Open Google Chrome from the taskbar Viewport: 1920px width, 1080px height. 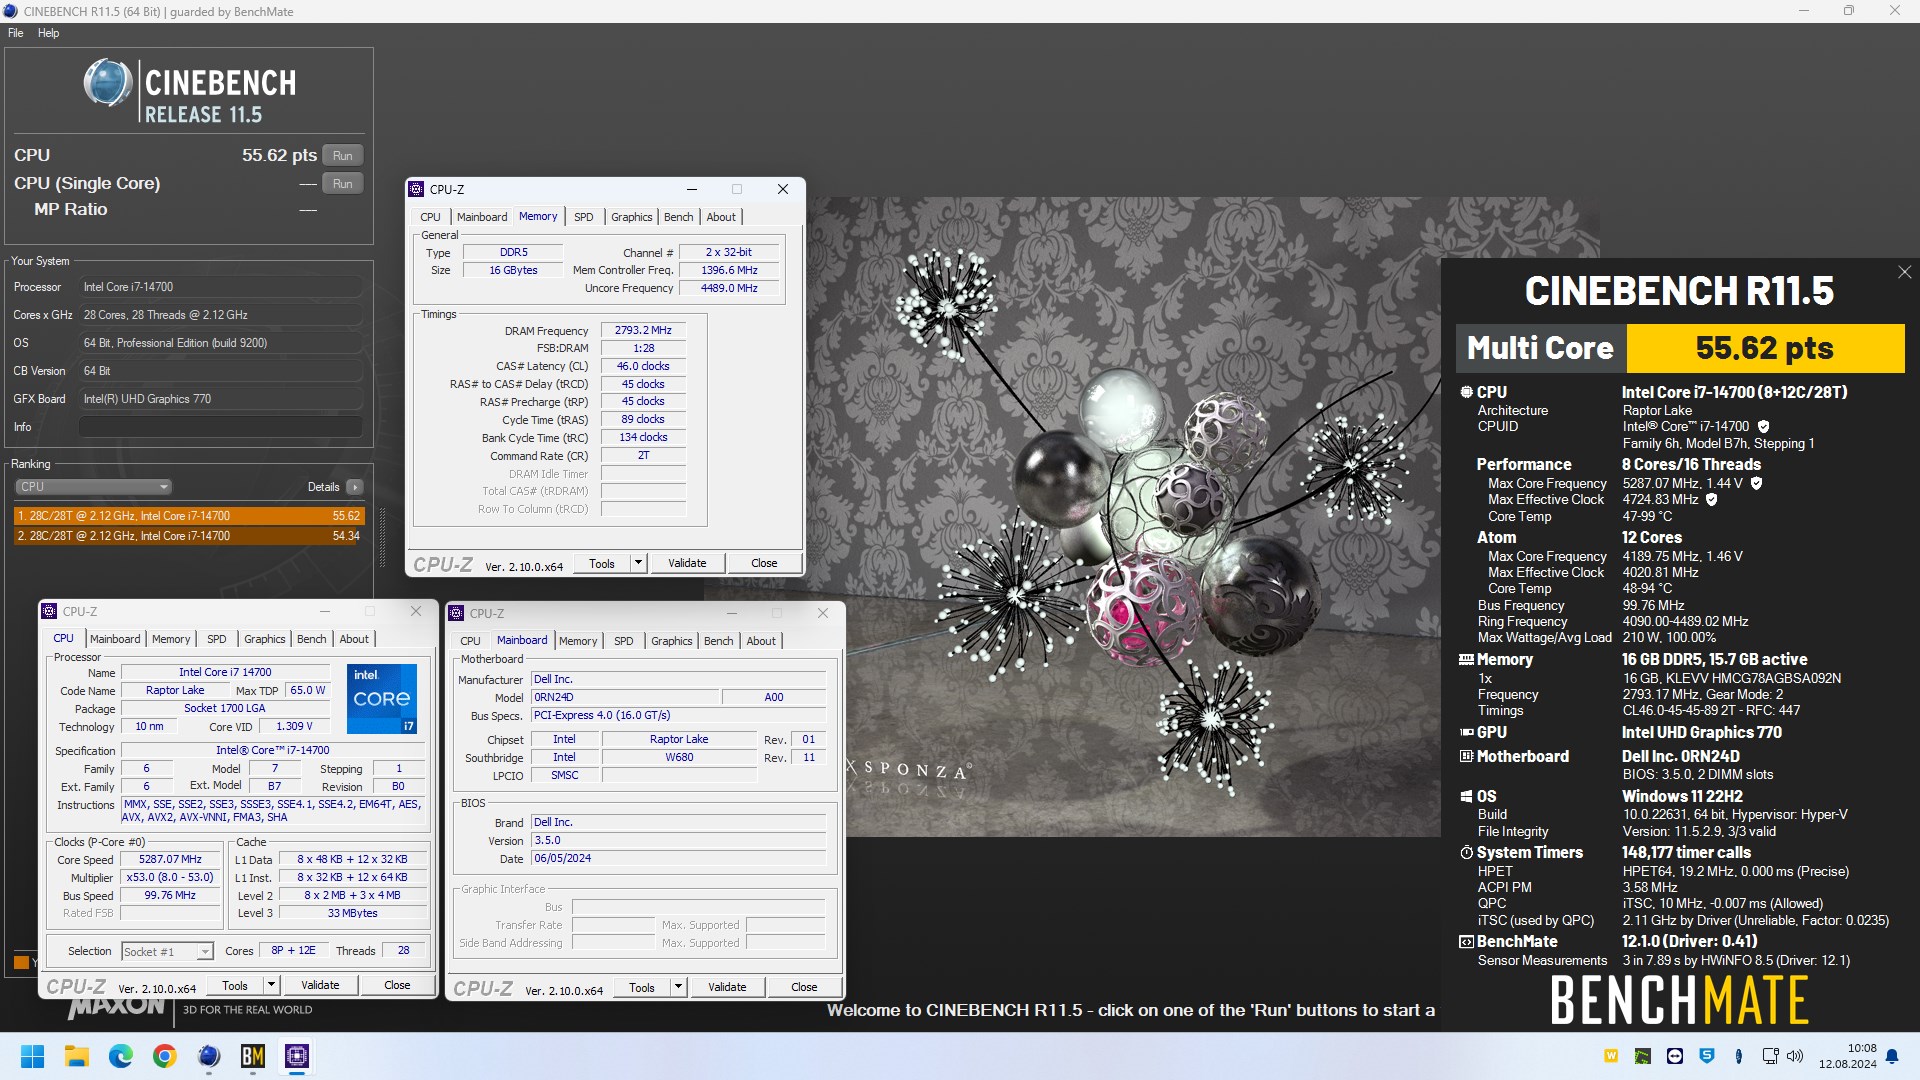[165, 1056]
